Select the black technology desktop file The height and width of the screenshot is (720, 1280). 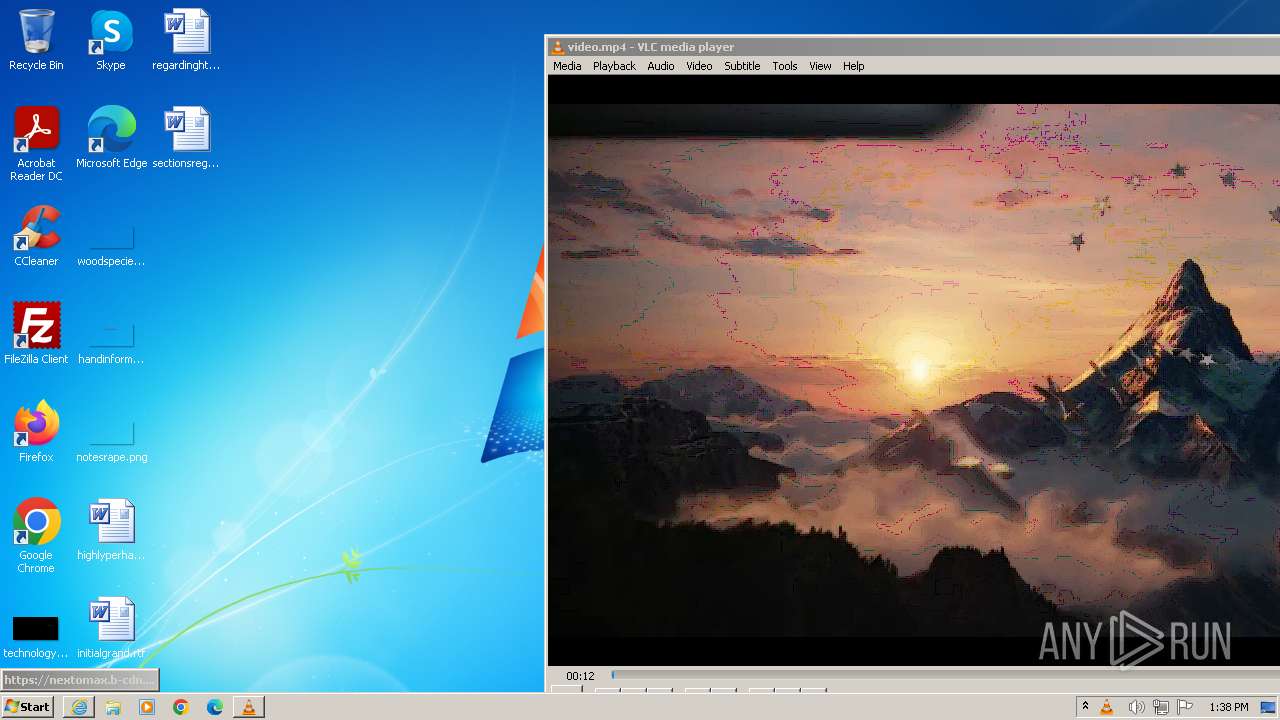36,638
